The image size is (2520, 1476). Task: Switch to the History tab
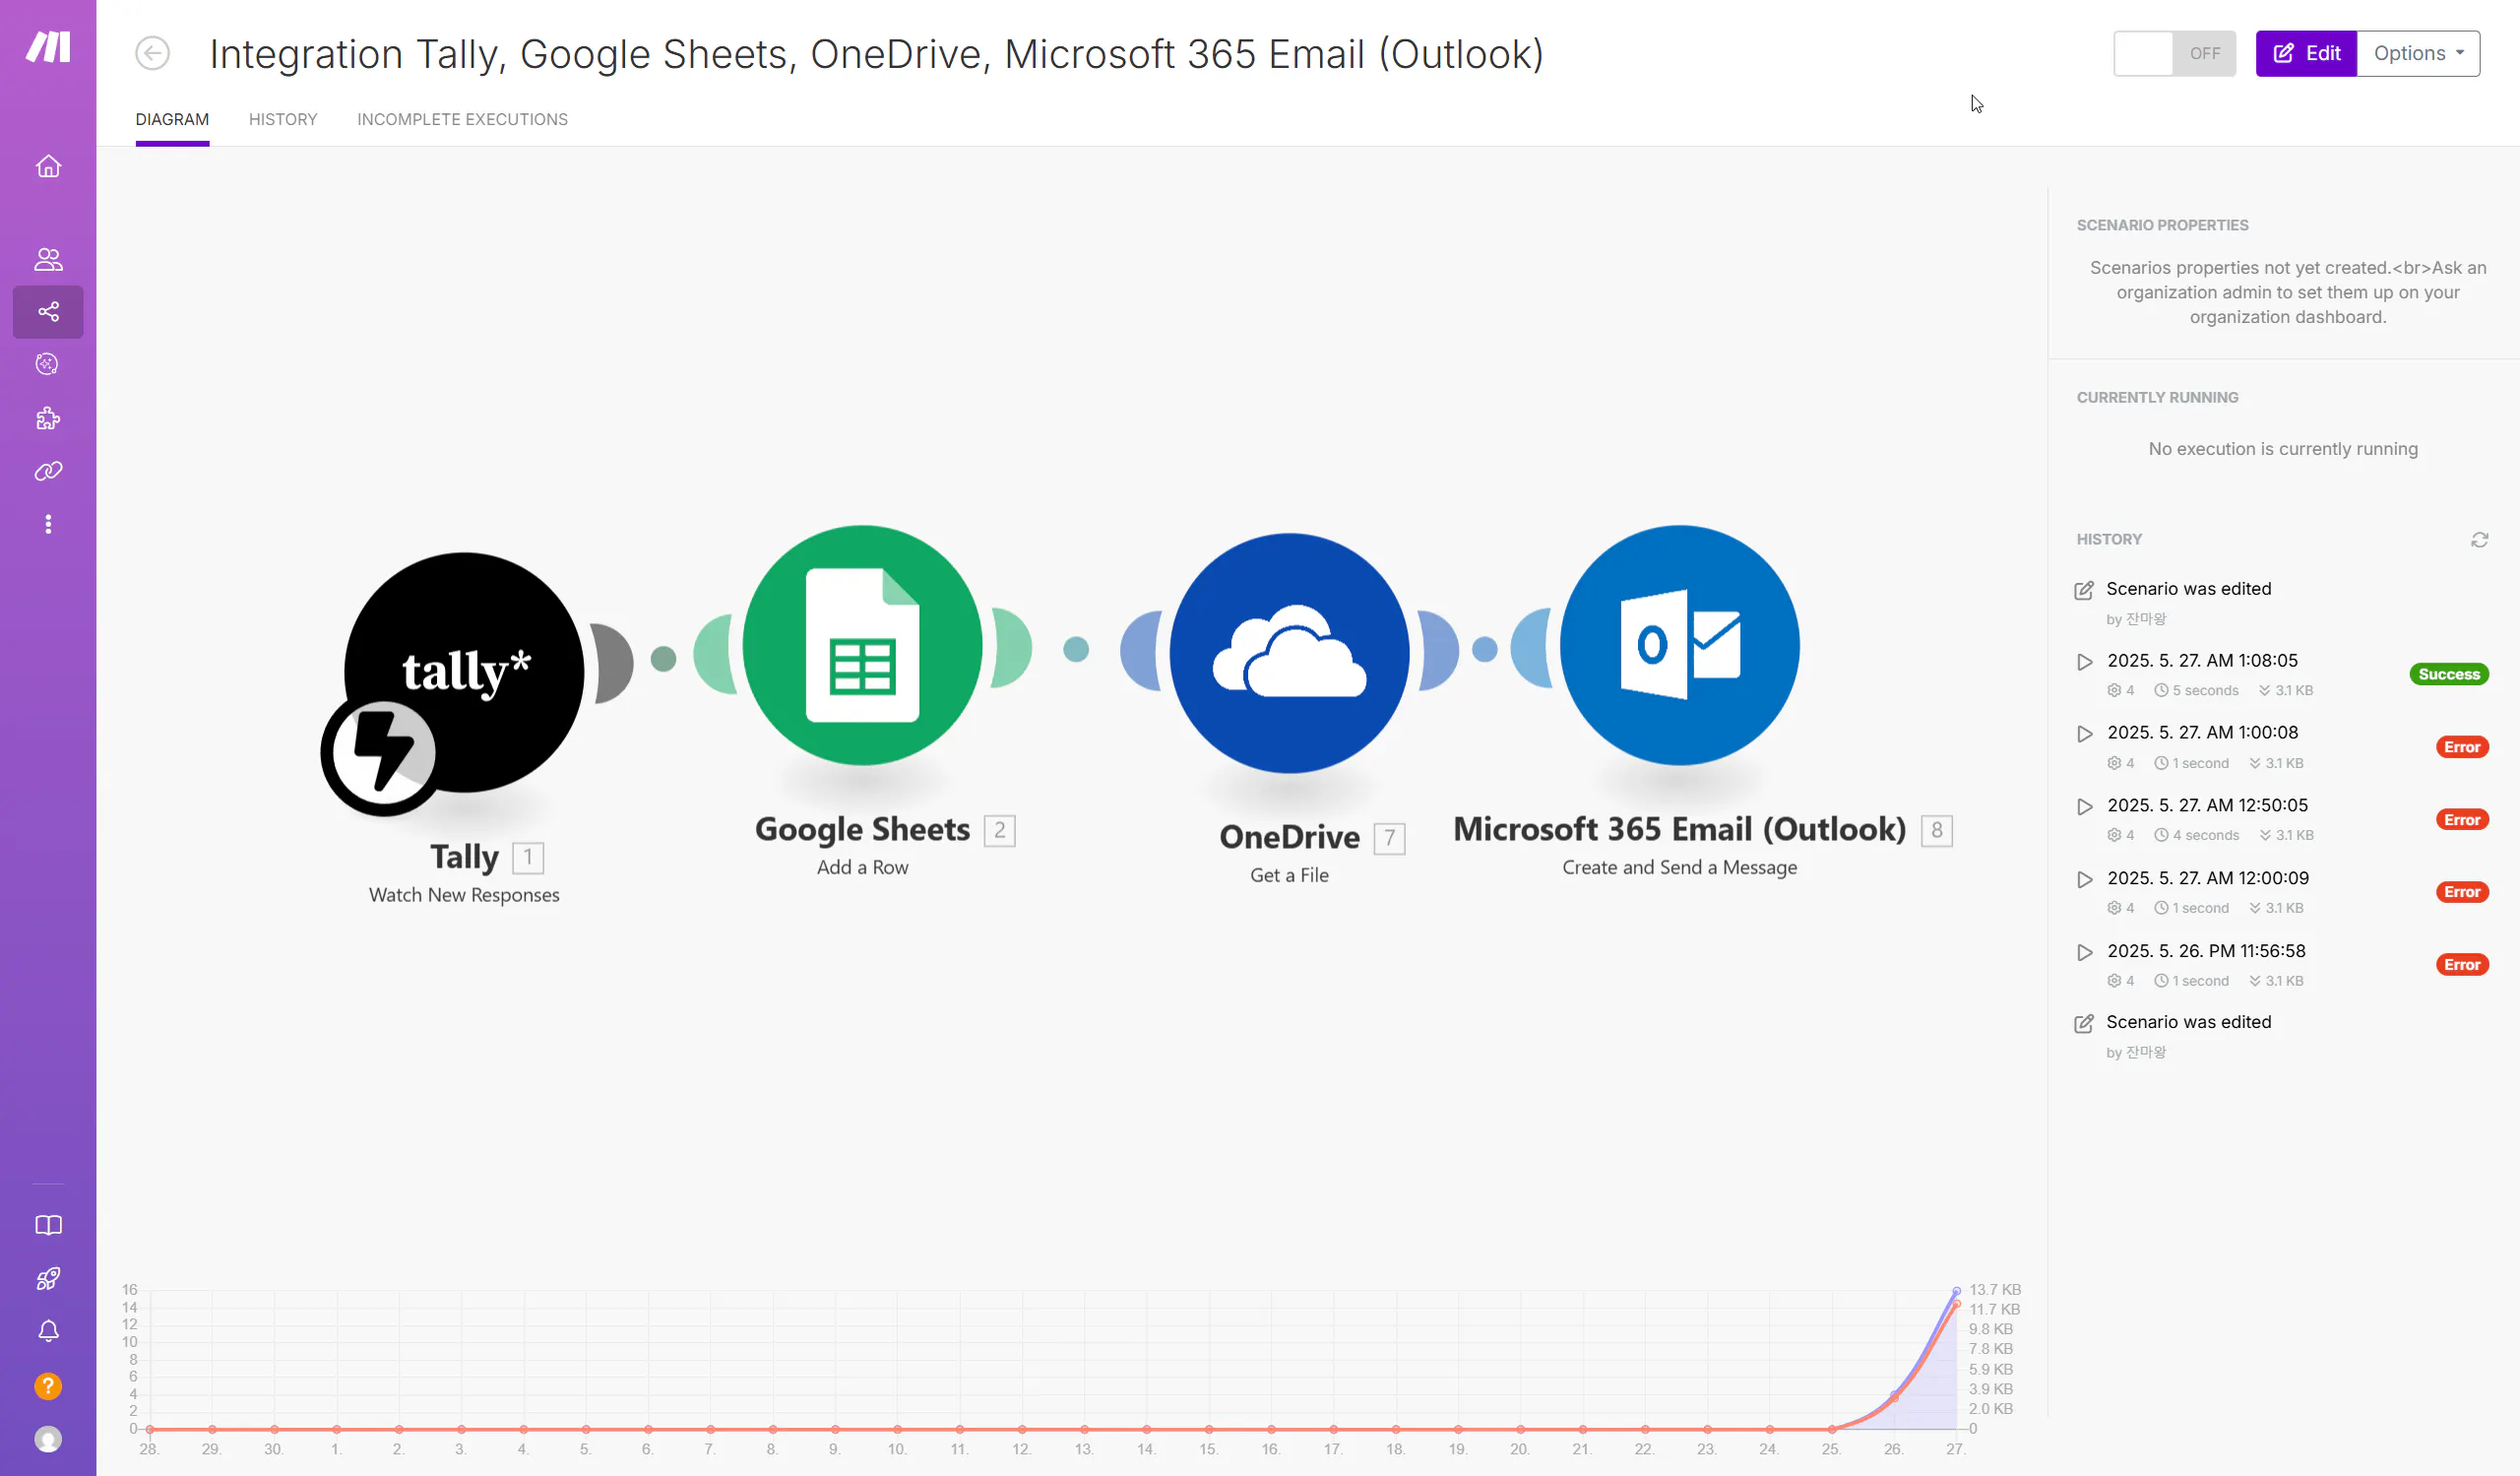tap(282, 119)
